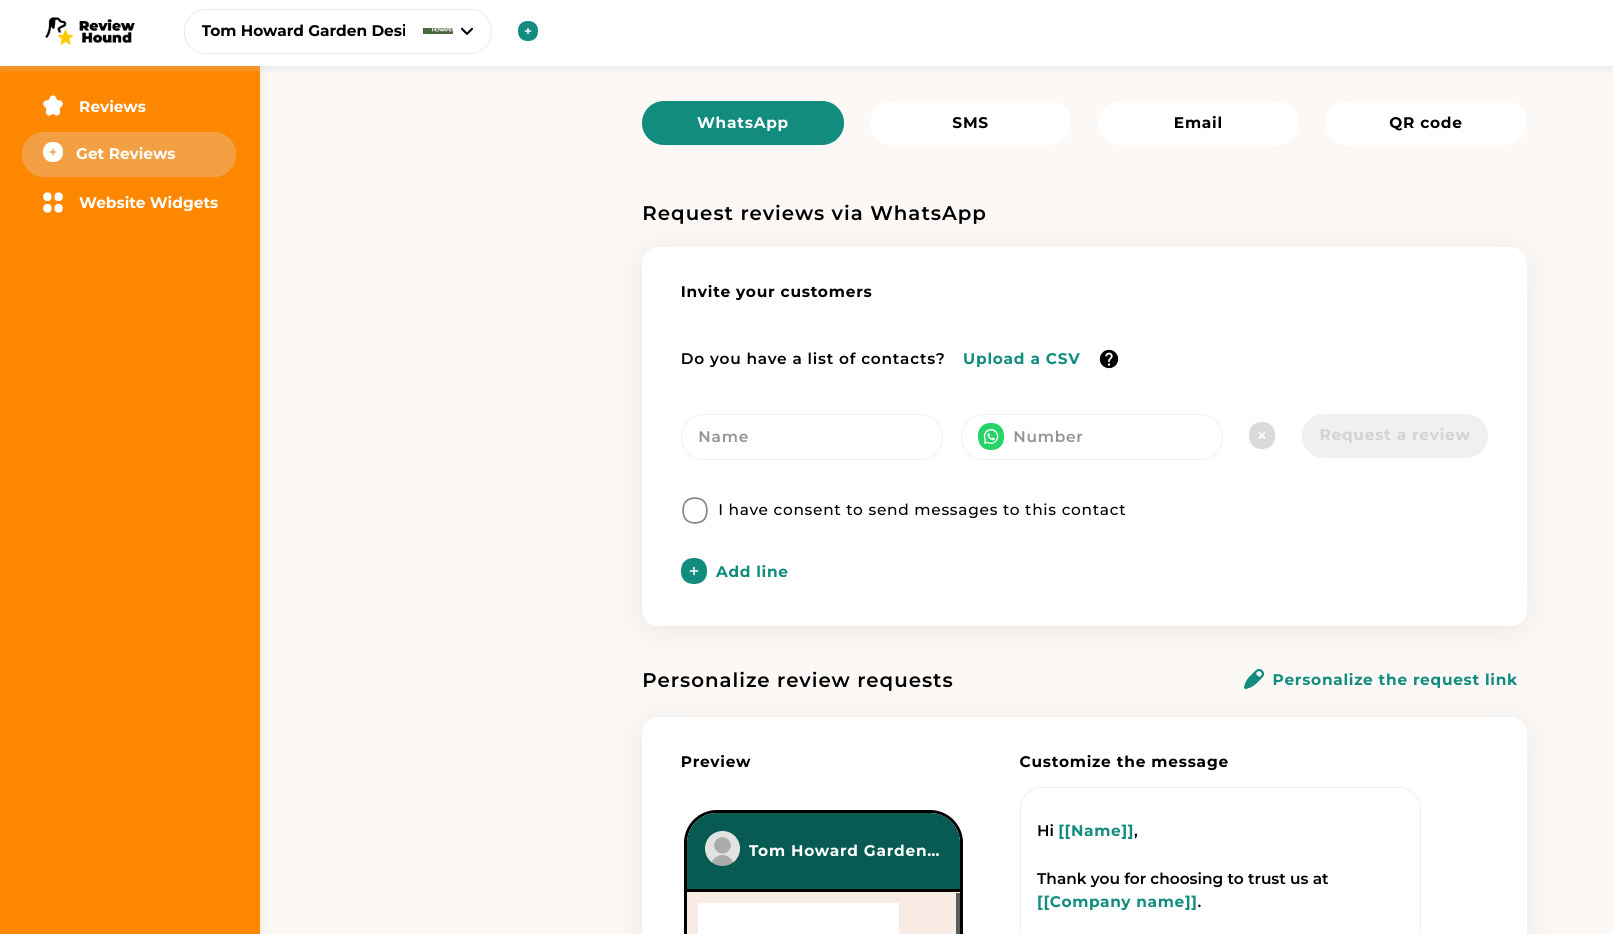Focus the Name input field
1613x934 pixels.
pos(812,437)
